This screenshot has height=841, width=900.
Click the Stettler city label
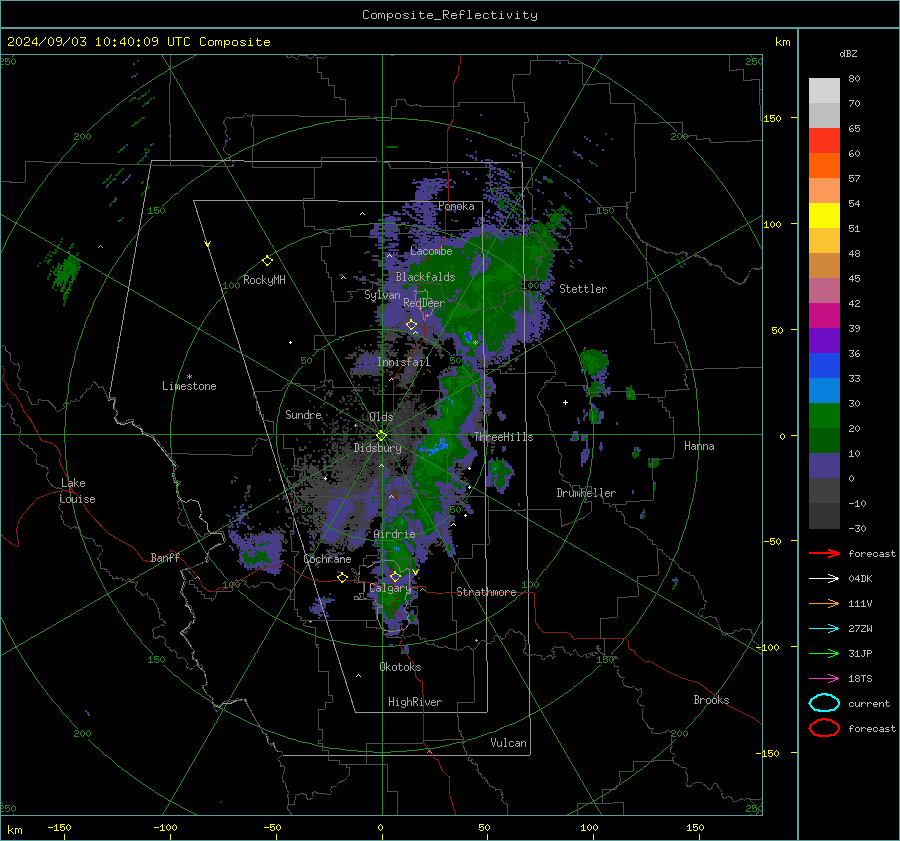tap(583, 289)
